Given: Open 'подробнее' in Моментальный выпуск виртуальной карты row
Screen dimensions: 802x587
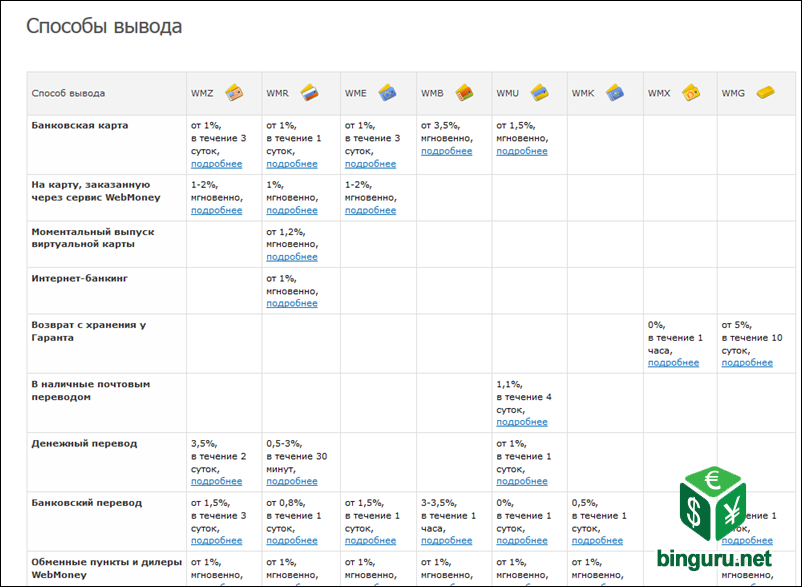Looking at the screenshot, I should tap(292, 257).
